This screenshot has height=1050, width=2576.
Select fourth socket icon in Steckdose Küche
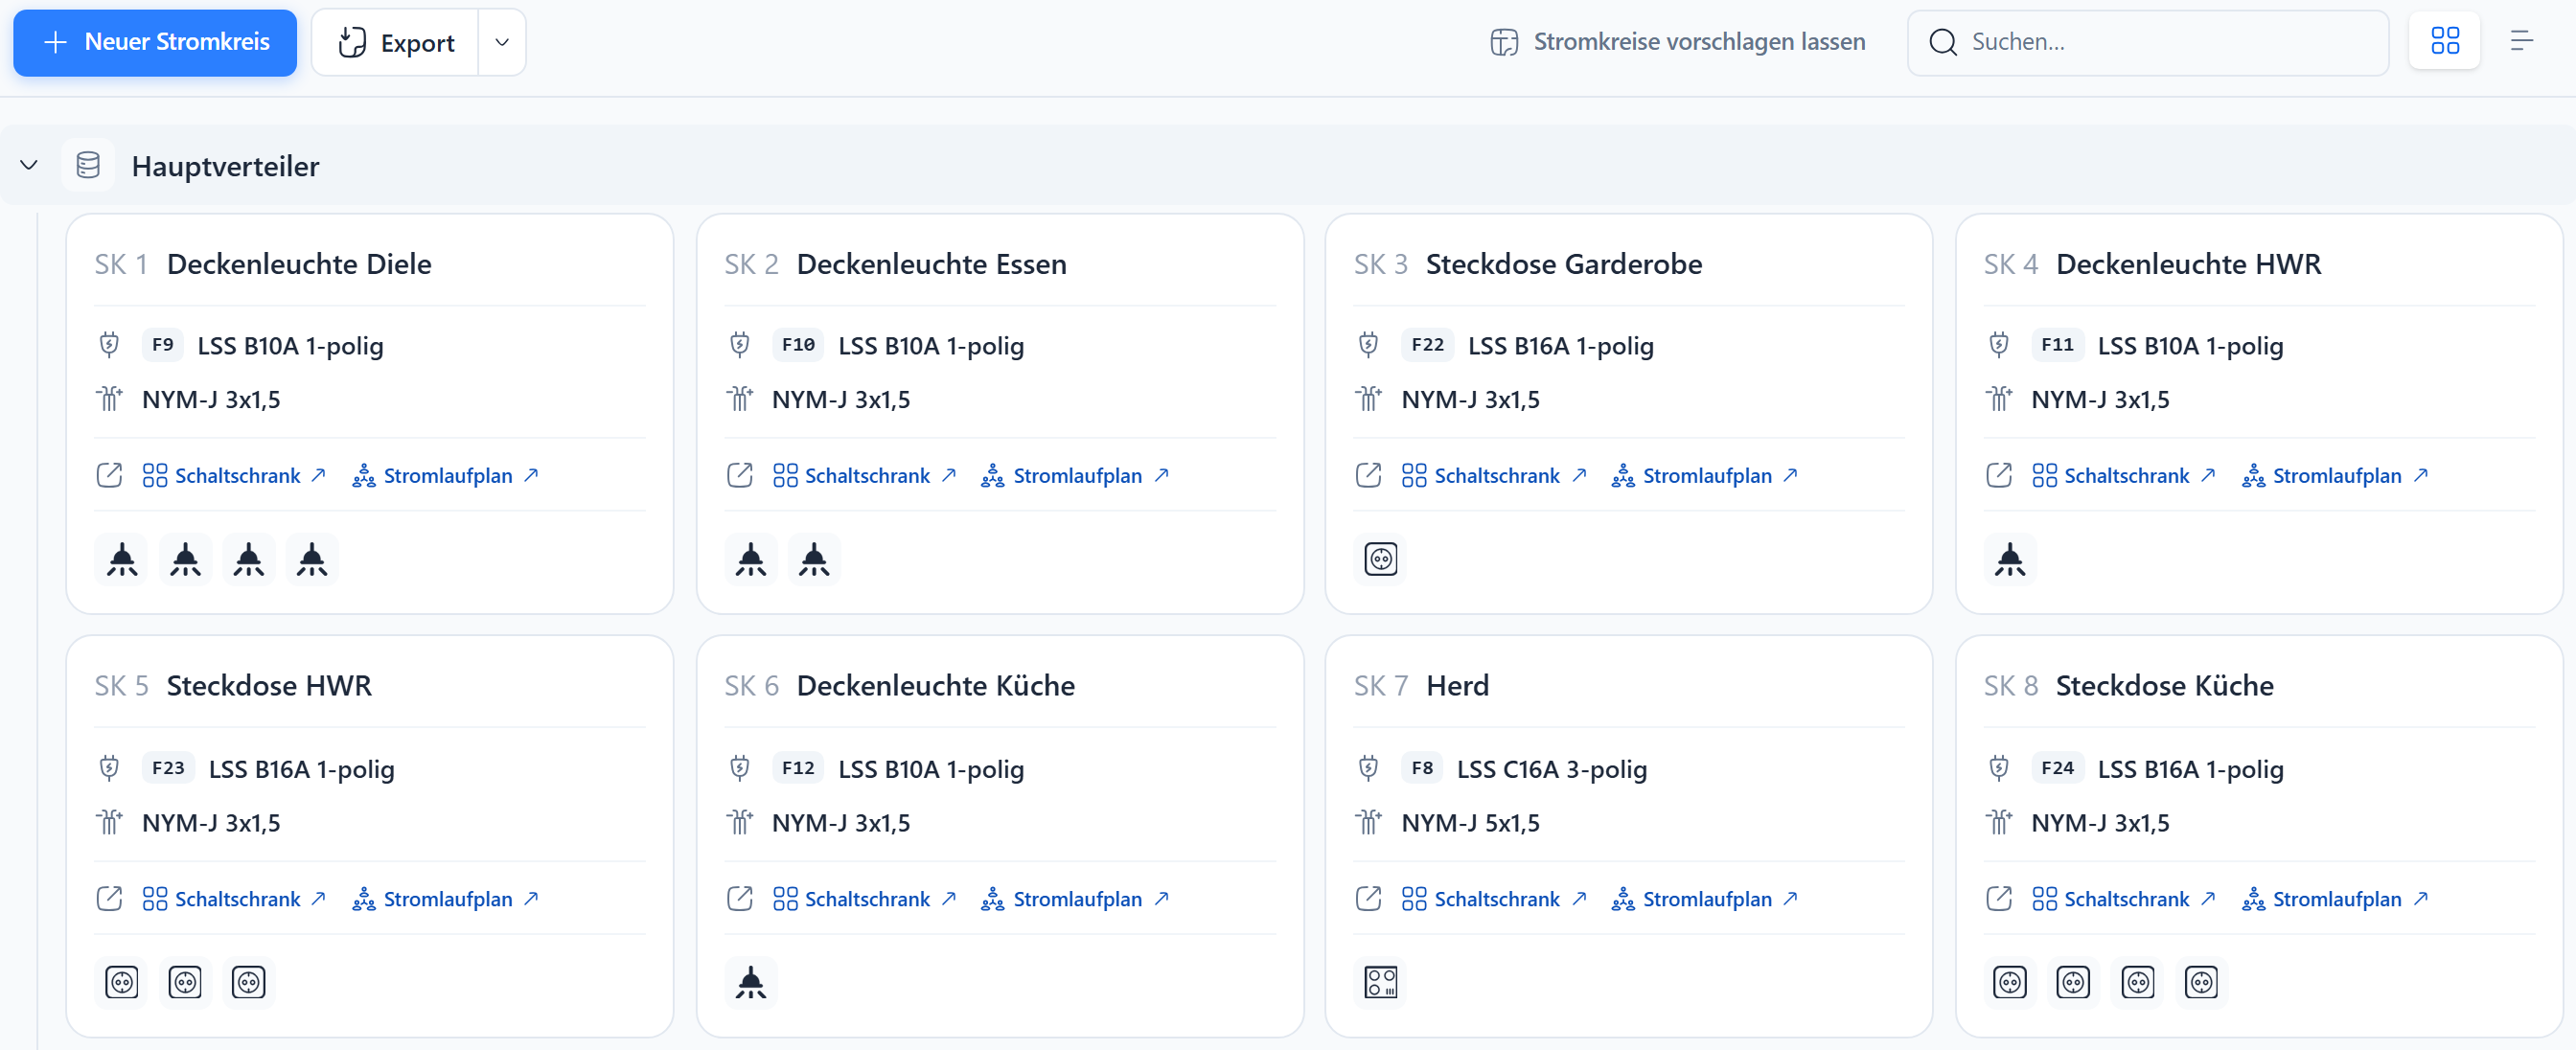point(2201,982)
